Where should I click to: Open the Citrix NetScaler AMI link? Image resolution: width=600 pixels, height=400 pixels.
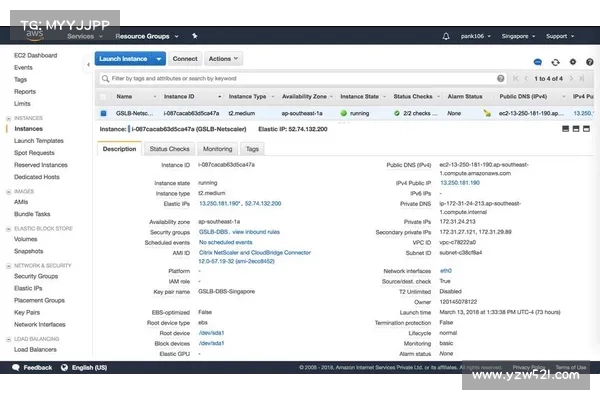click(x=255, y=257)
